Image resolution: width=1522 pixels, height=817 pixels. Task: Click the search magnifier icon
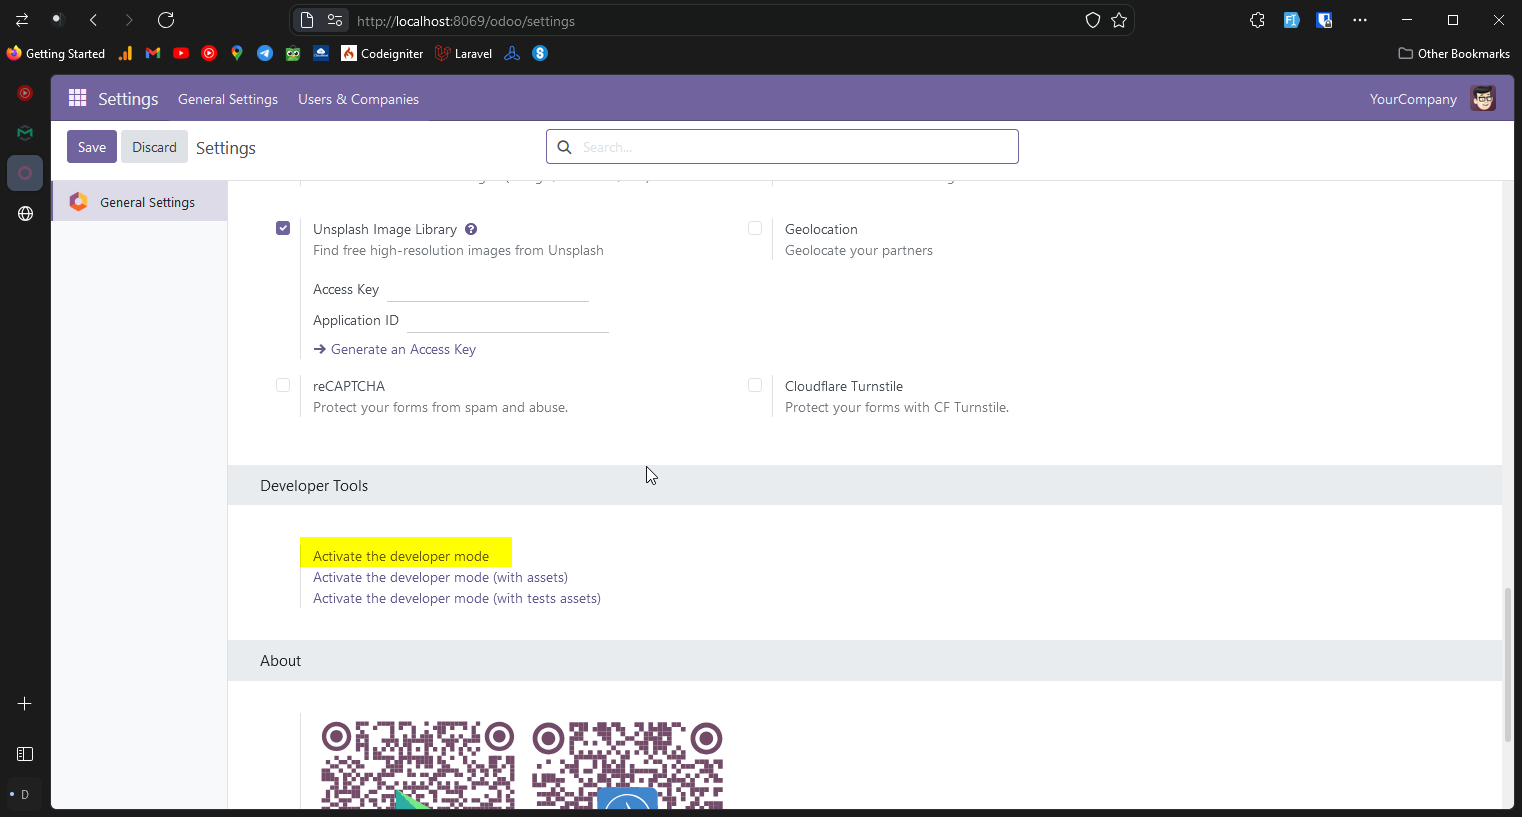coord(564,147)
